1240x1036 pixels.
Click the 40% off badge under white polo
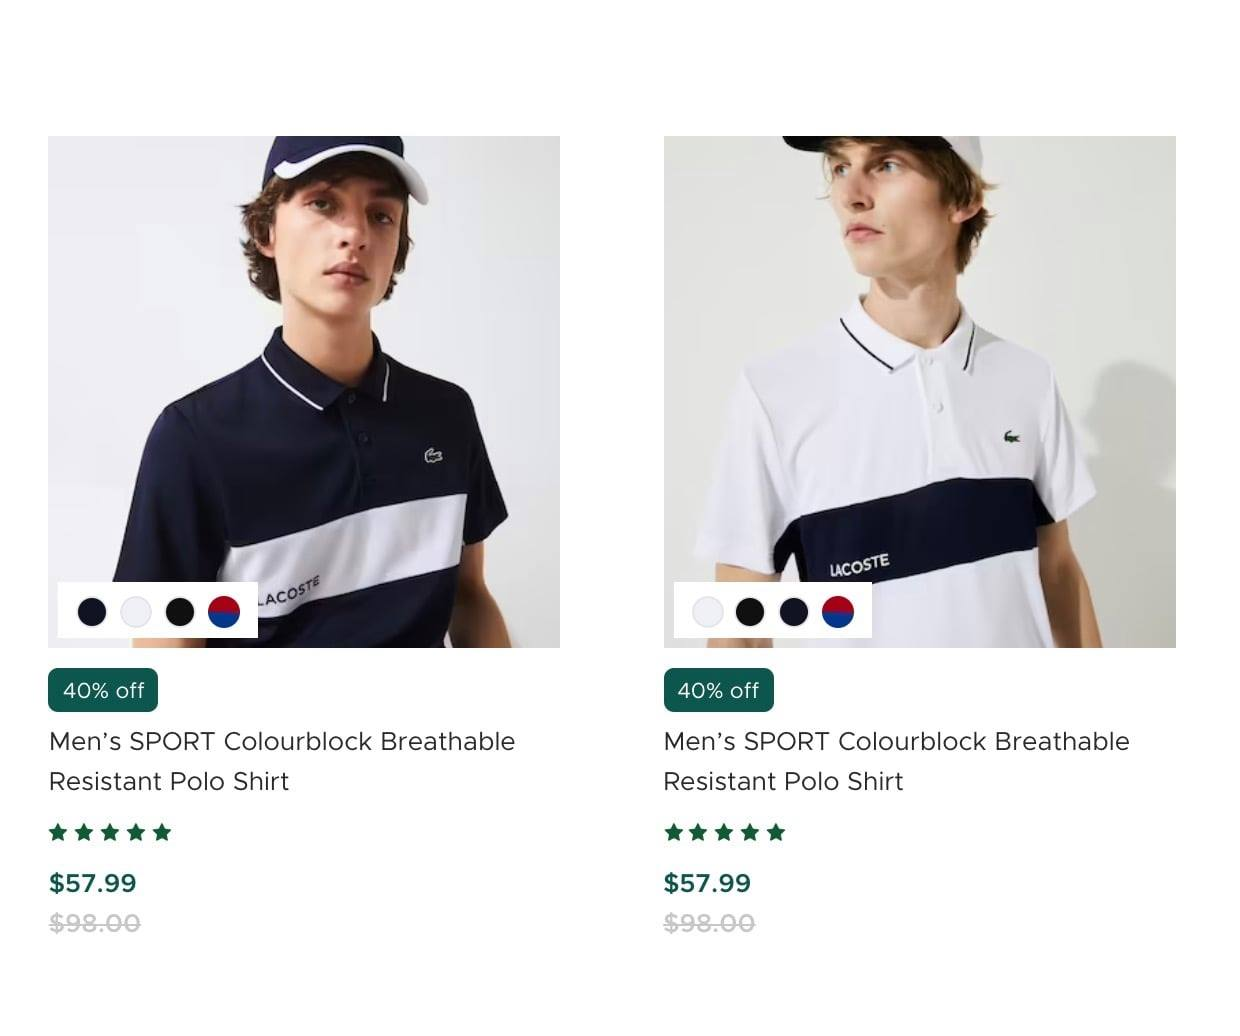[x=718, y=690]
